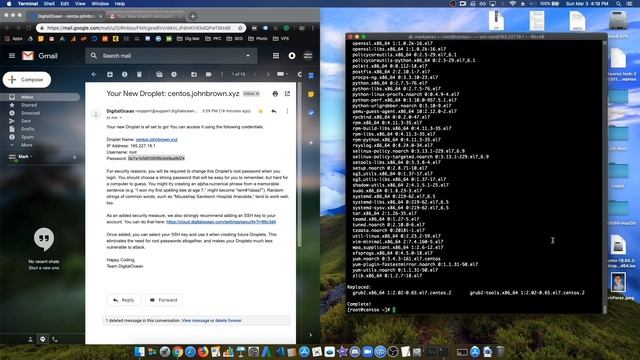Star the DigitalOcean message
640x360 pixels.
tap(260, 111)
